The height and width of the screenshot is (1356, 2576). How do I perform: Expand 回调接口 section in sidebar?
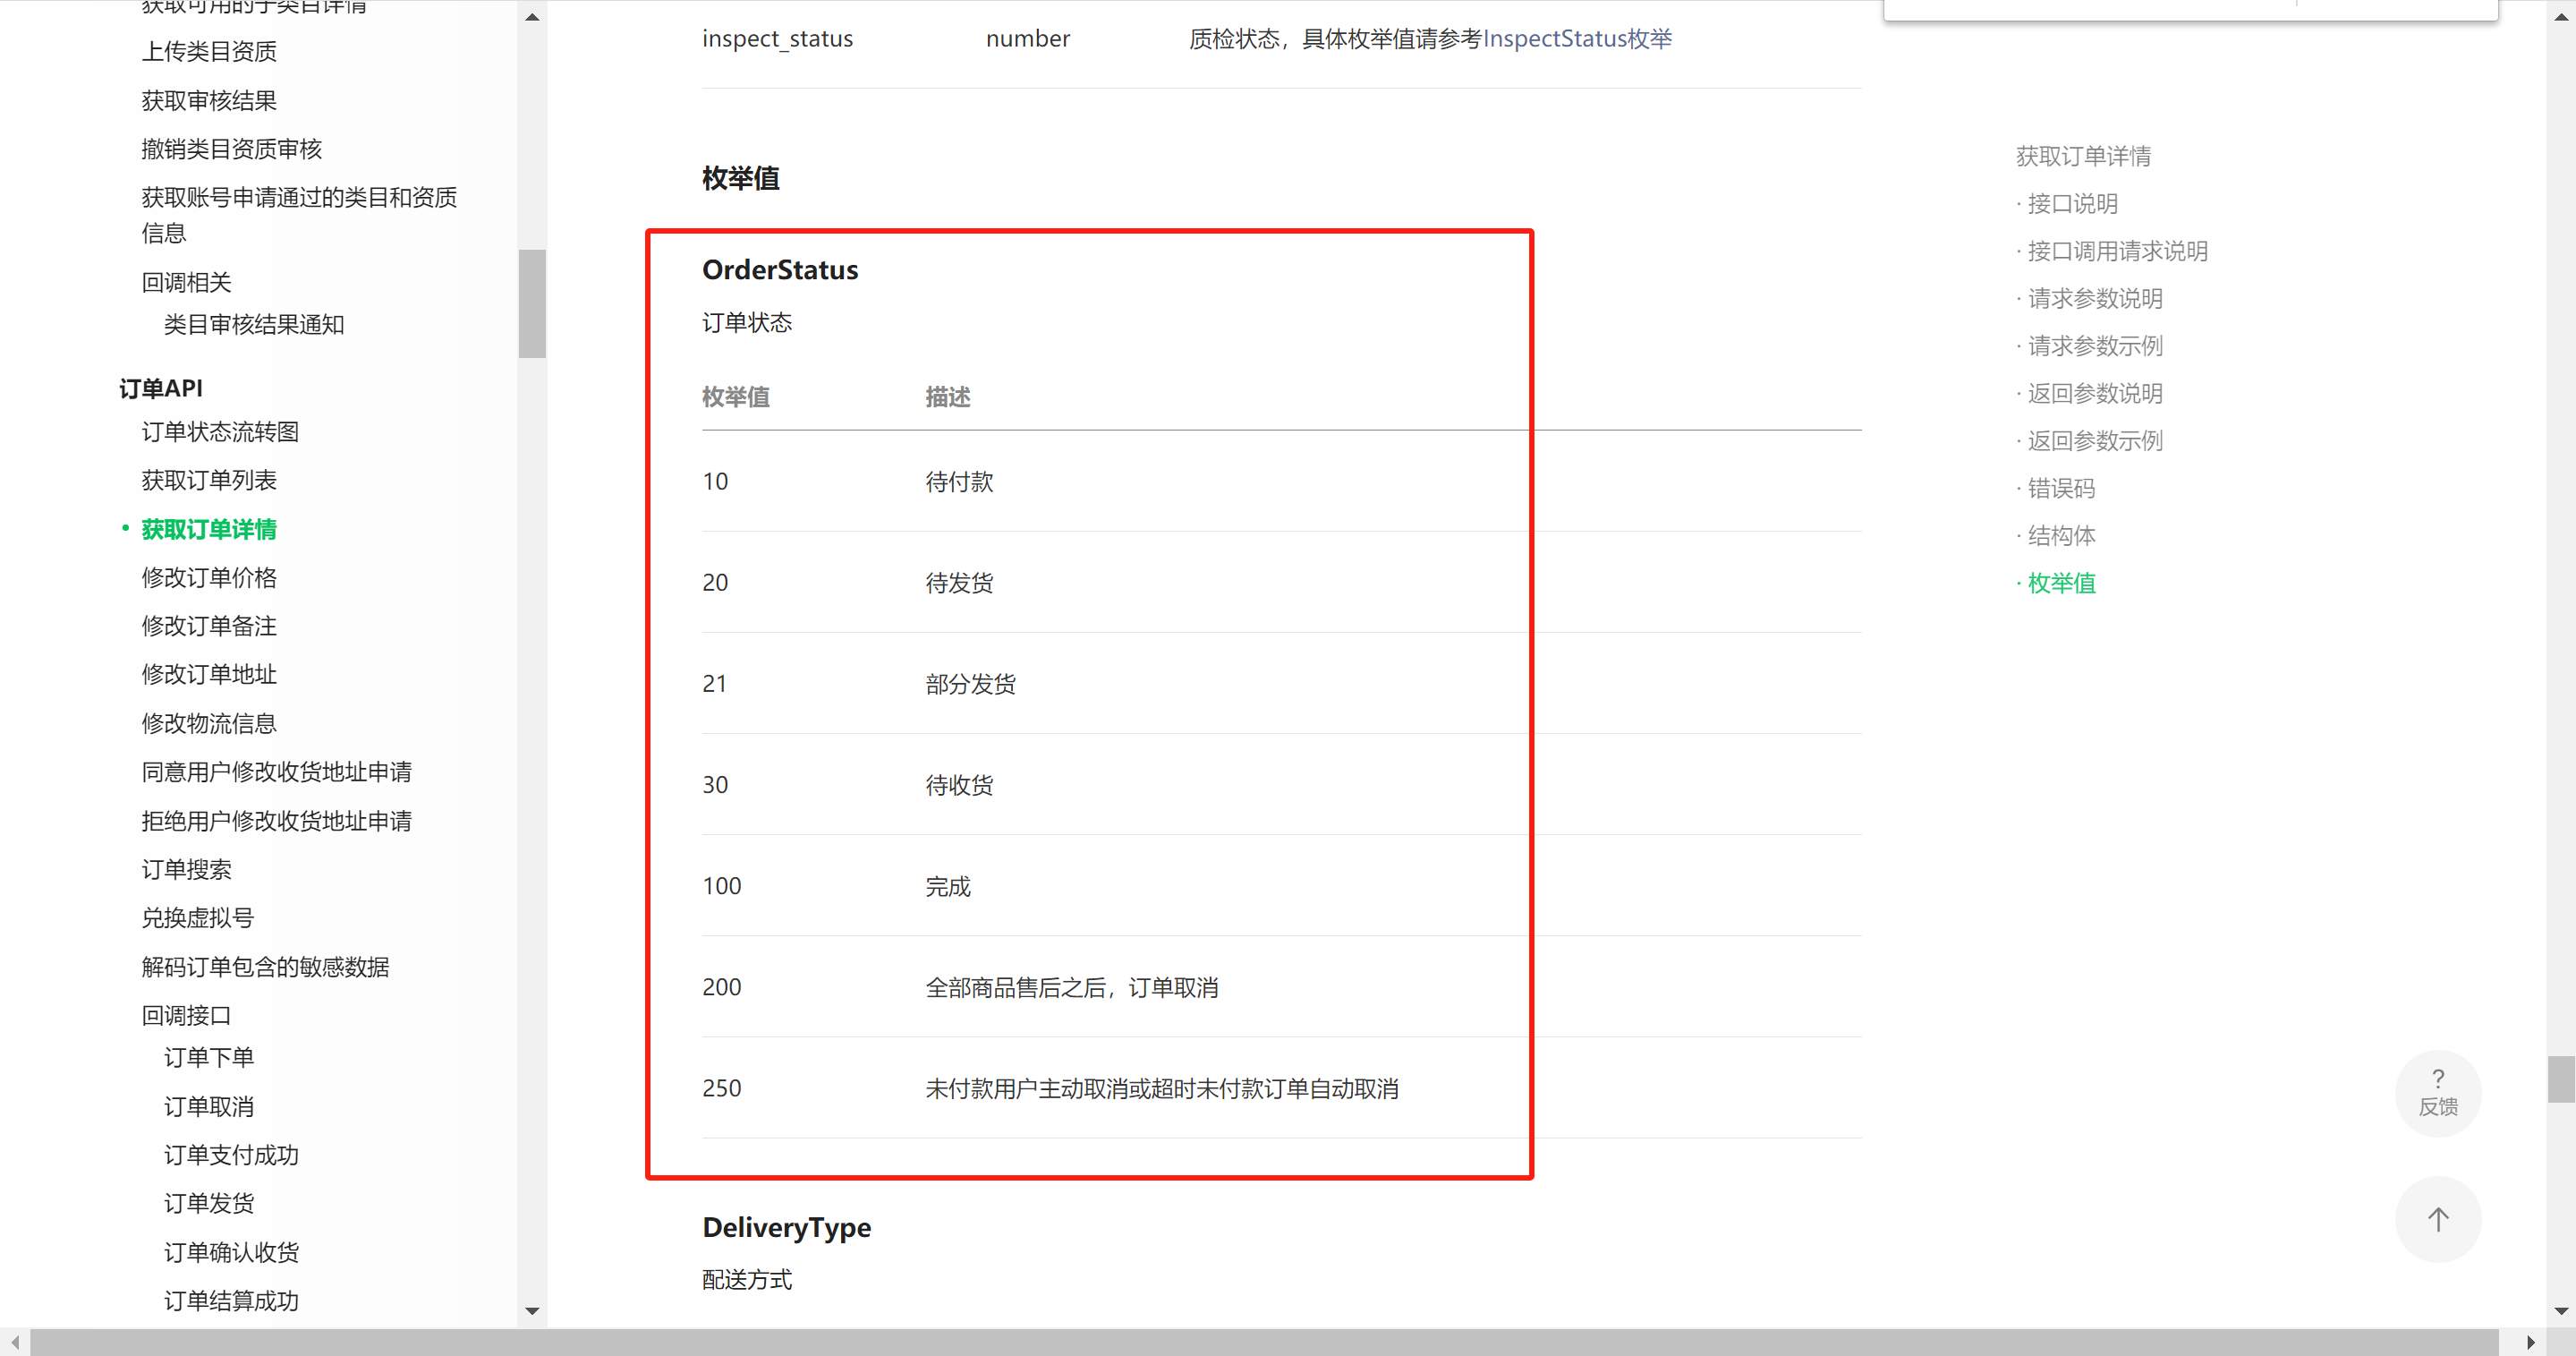click(186, 1015)
